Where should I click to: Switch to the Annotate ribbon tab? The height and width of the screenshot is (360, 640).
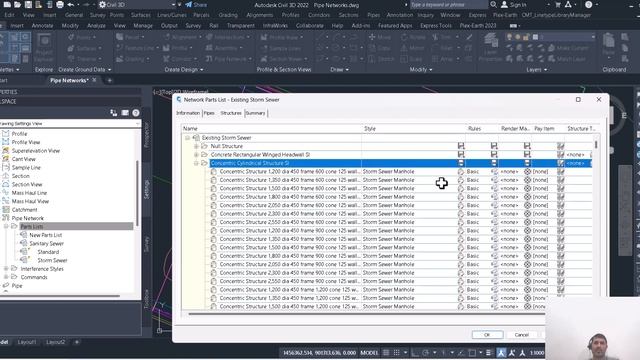click(x=42, y=25)
